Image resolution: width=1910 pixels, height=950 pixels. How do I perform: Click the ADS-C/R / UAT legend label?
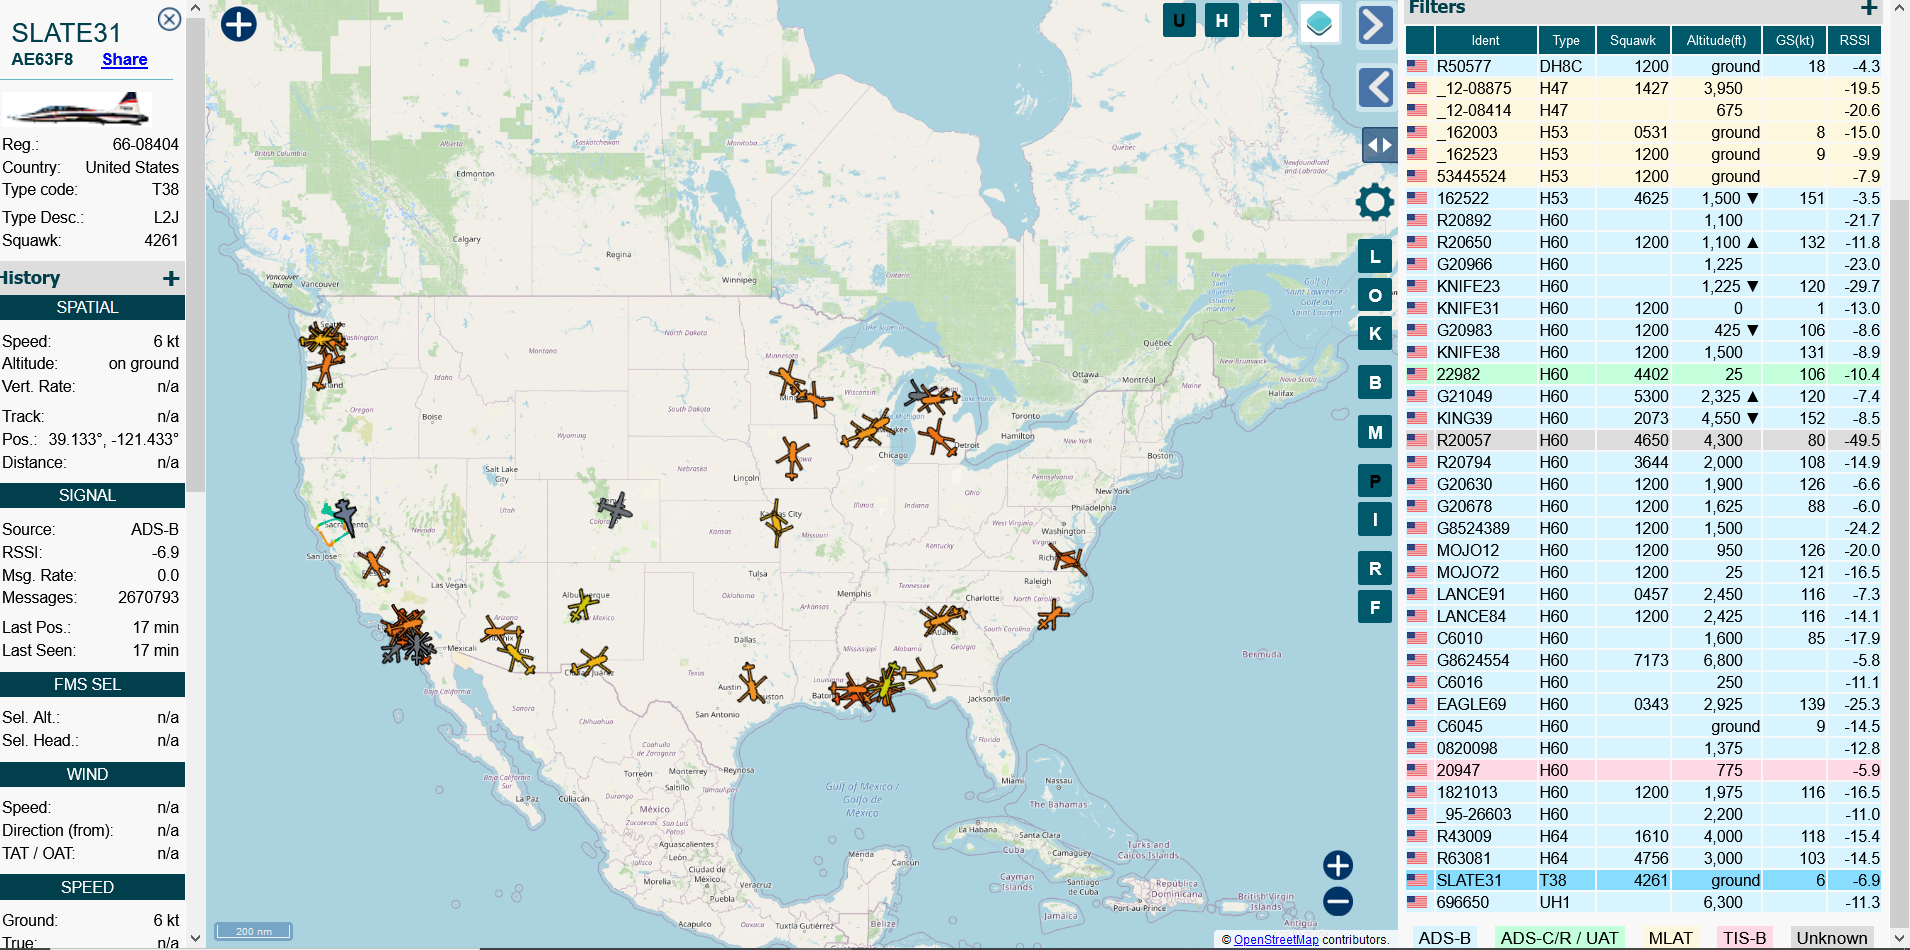click(x=1559, y=938)
